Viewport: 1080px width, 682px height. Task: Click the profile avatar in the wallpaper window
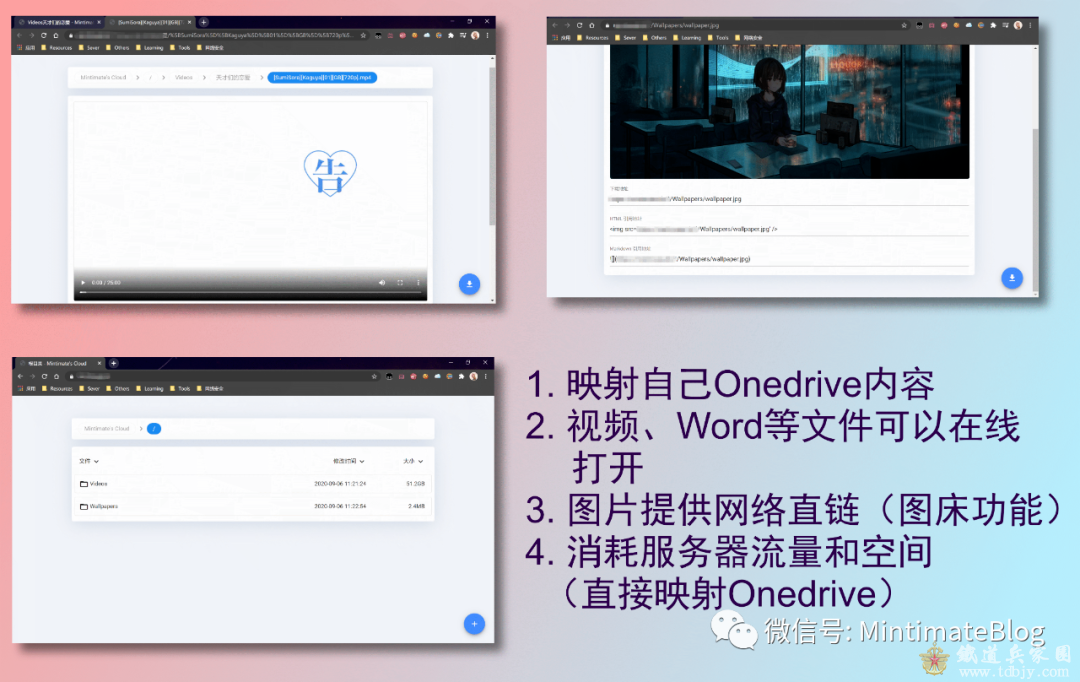point(1018,25)
